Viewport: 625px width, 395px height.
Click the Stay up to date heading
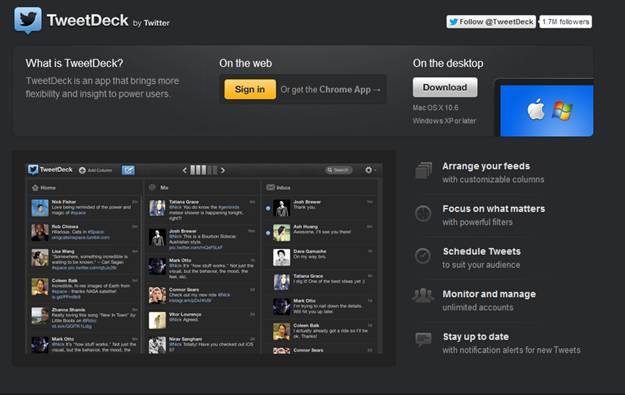[x=476, y=337]
